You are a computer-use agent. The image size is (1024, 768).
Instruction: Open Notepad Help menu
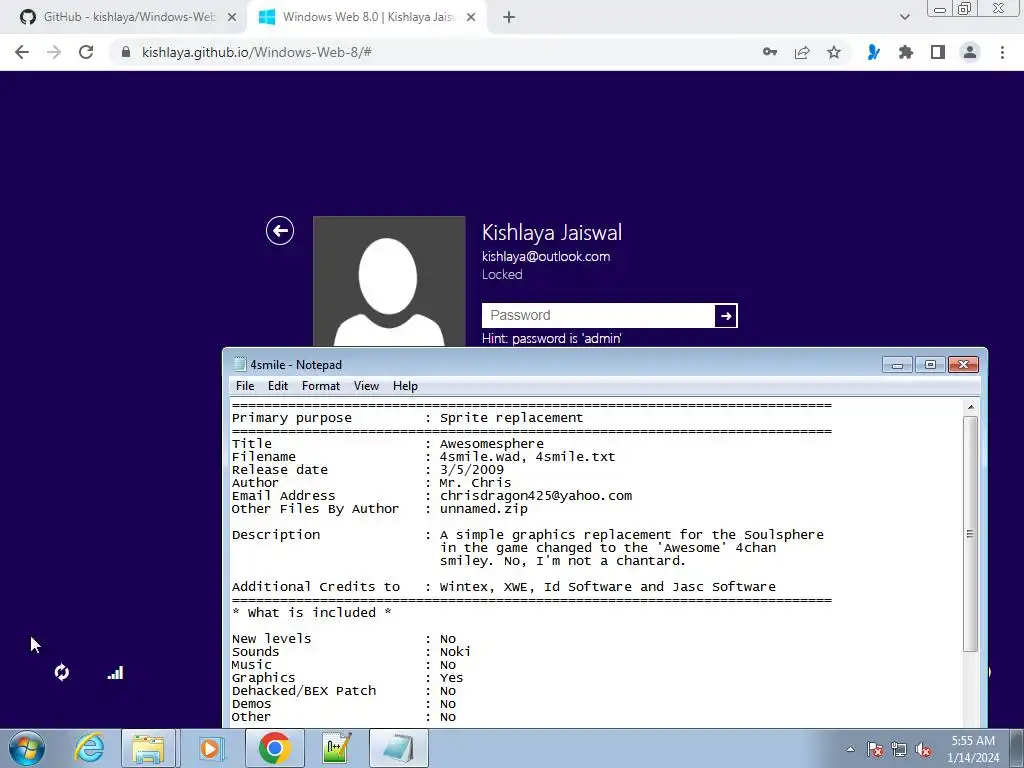tap(405, 386)
